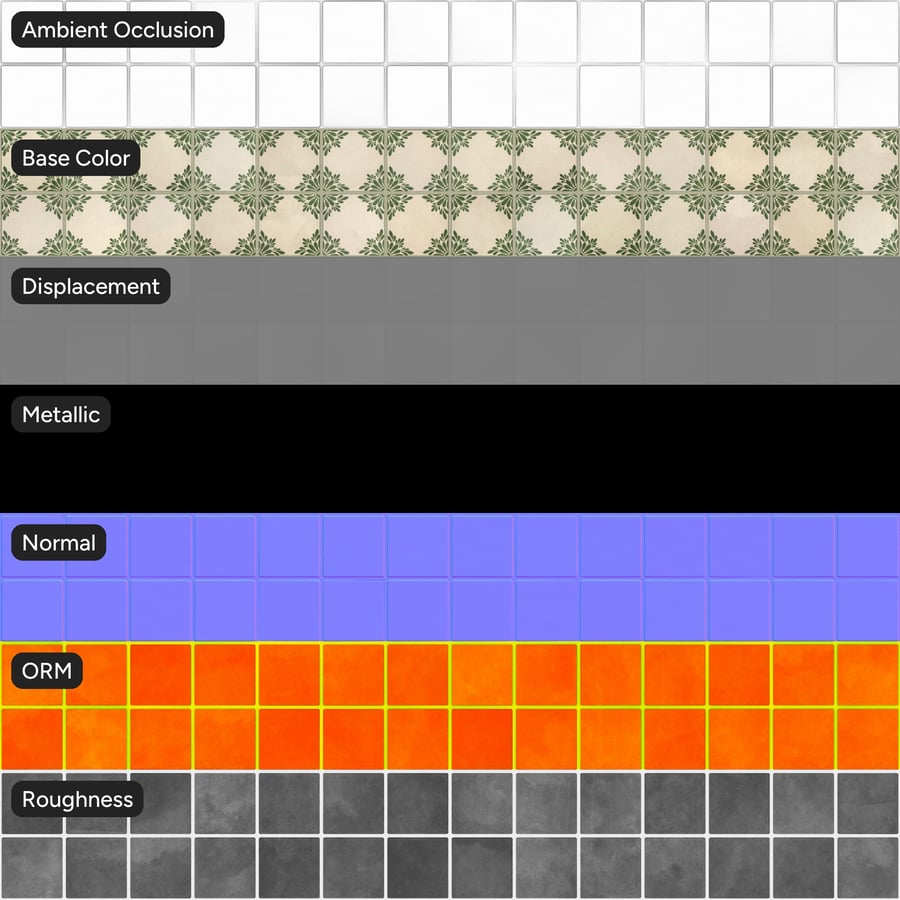Choose the Displacement map label

tap(91, 286)
